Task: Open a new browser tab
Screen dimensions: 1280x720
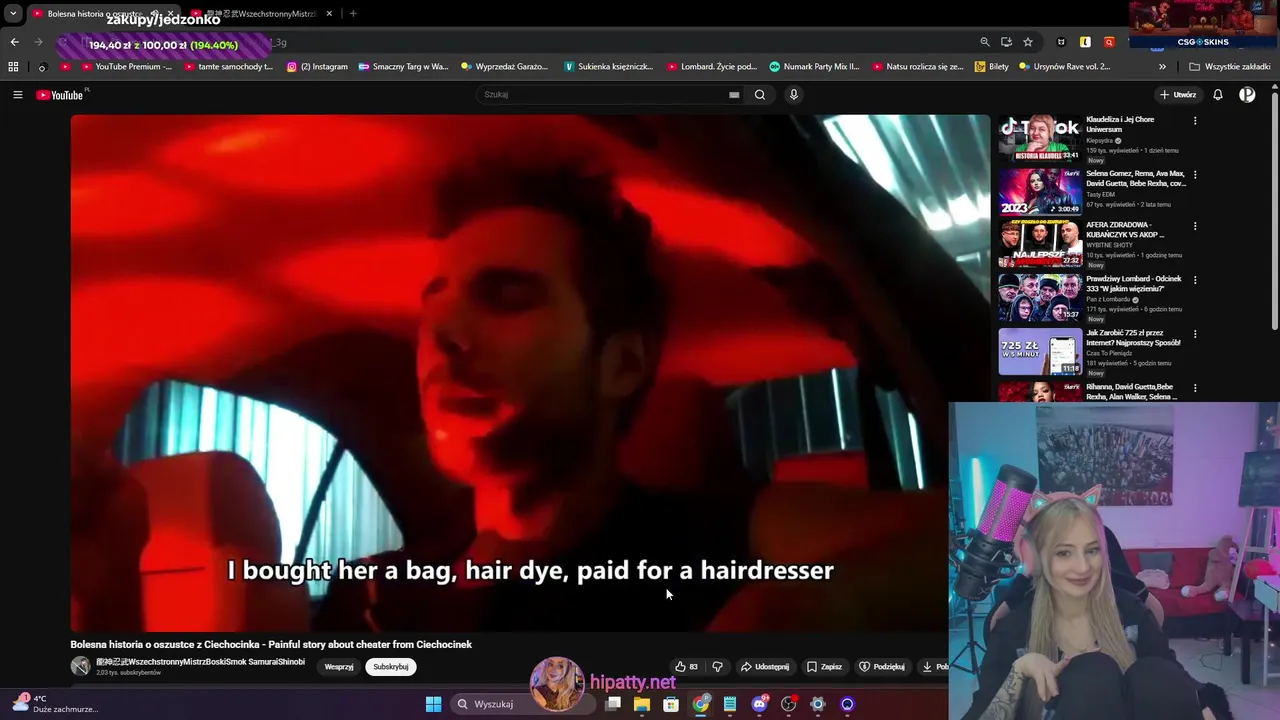Action: click(353, 14)
